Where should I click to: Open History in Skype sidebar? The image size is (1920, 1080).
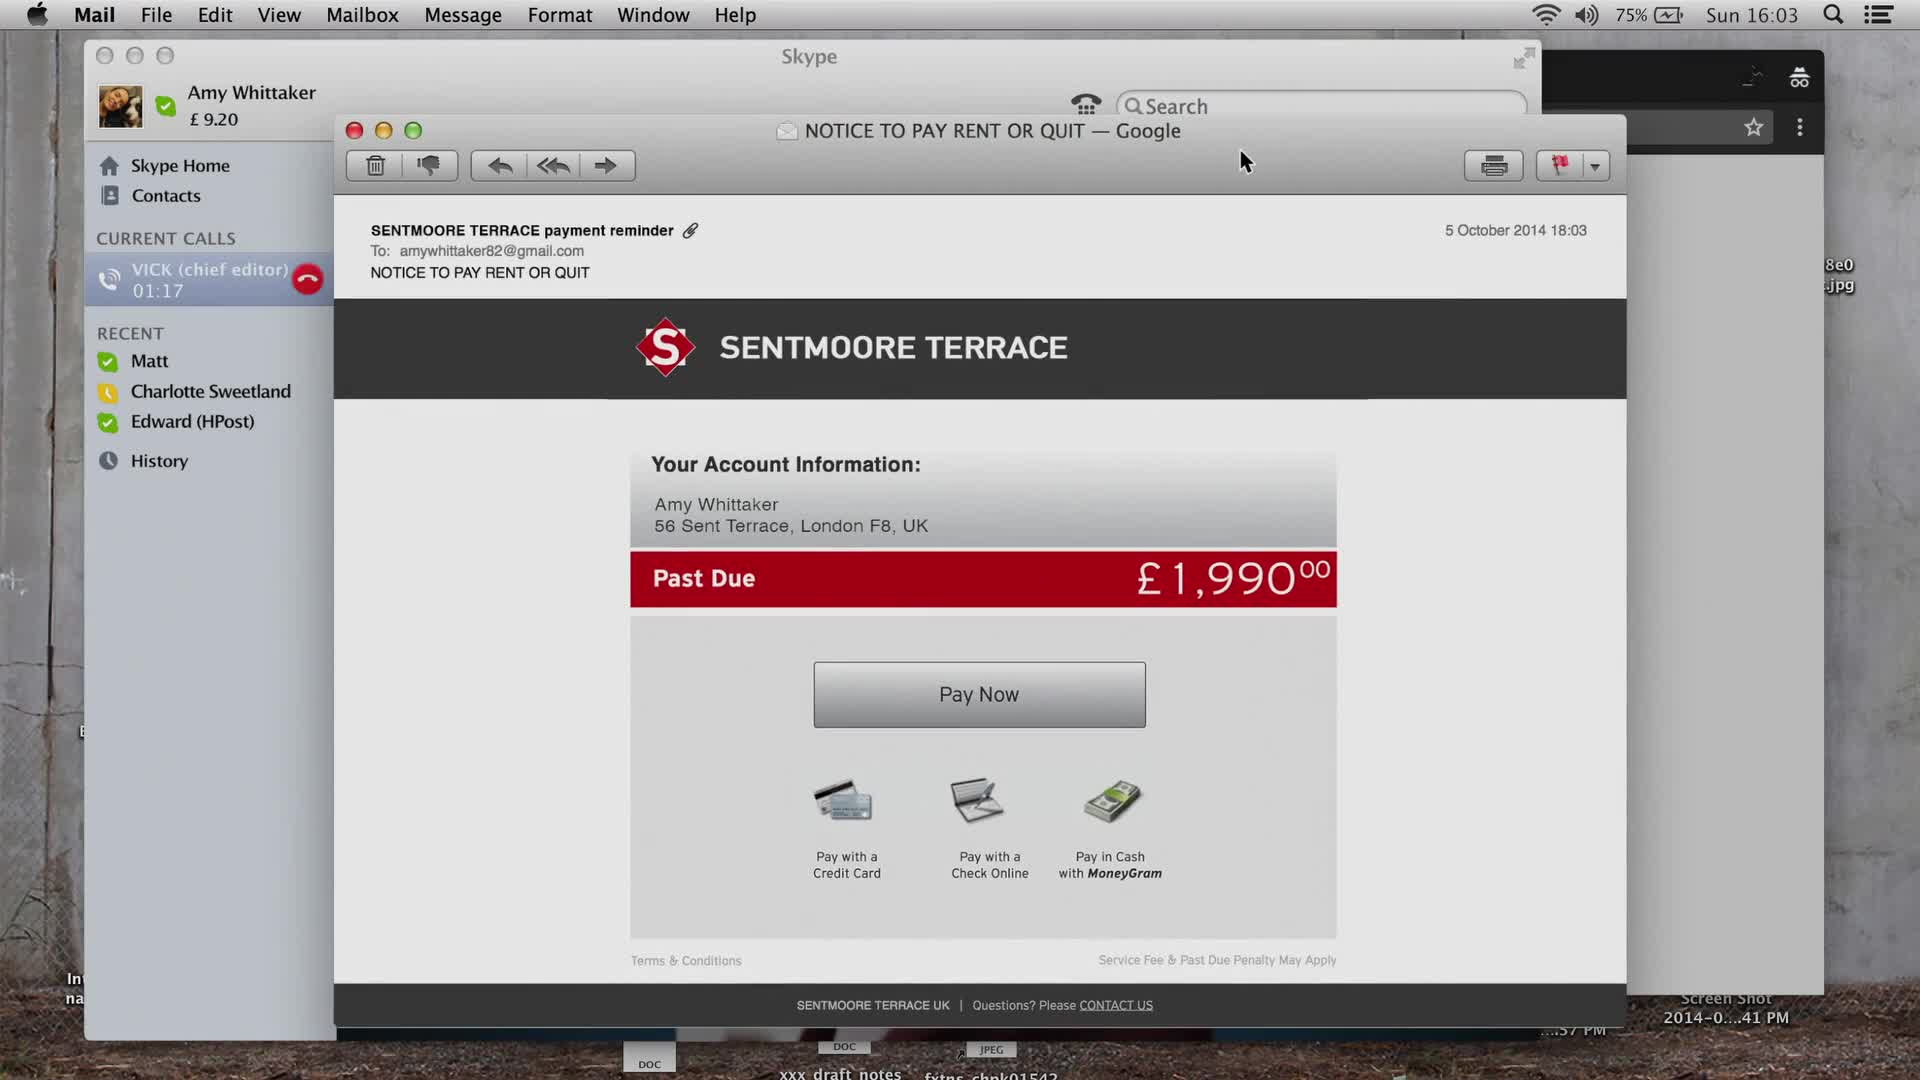158,461
